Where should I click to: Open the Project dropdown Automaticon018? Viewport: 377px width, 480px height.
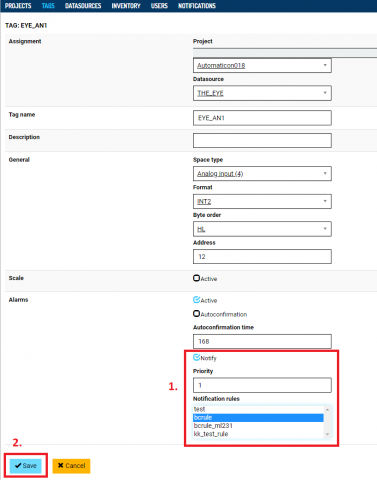coord(262,65)
